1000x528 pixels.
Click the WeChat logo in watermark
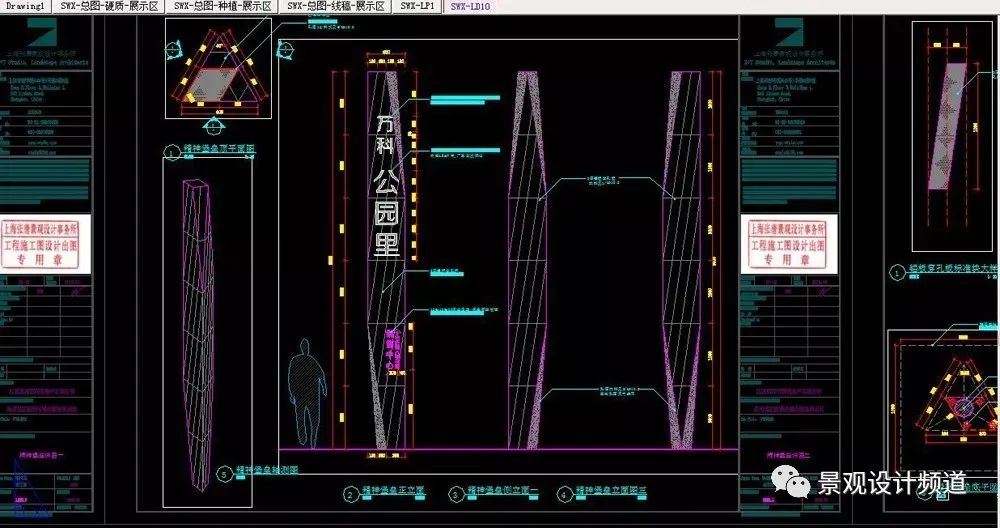point(798,484)
